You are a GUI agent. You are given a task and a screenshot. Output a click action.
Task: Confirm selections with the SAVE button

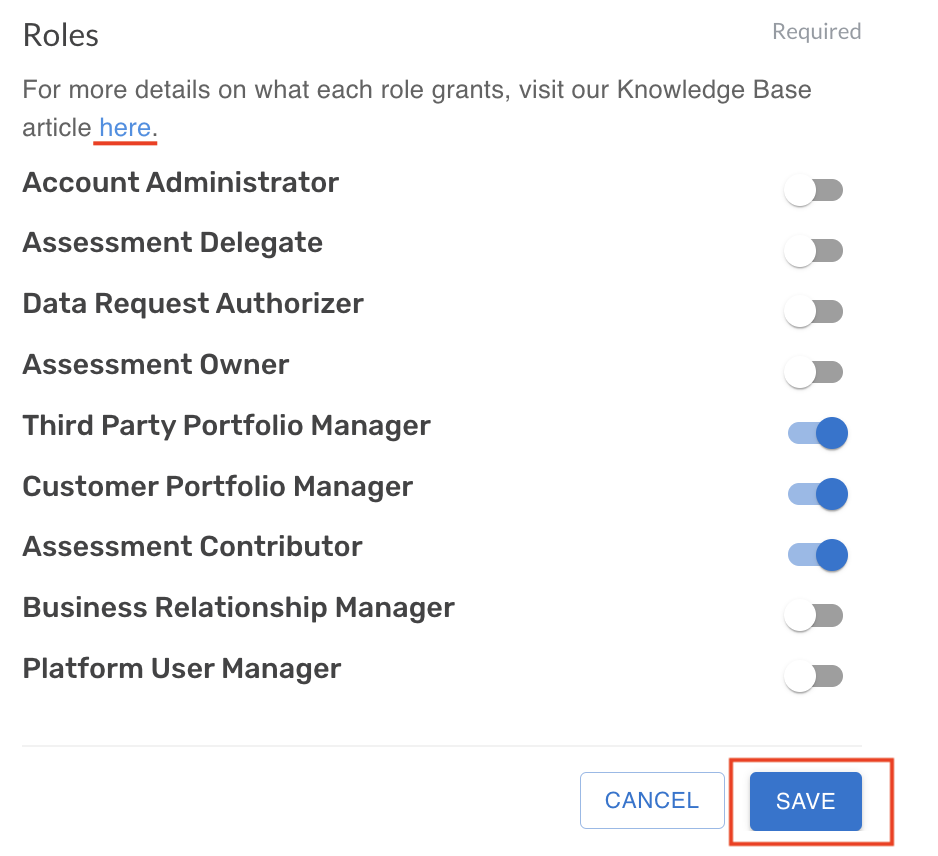(804, 800)
